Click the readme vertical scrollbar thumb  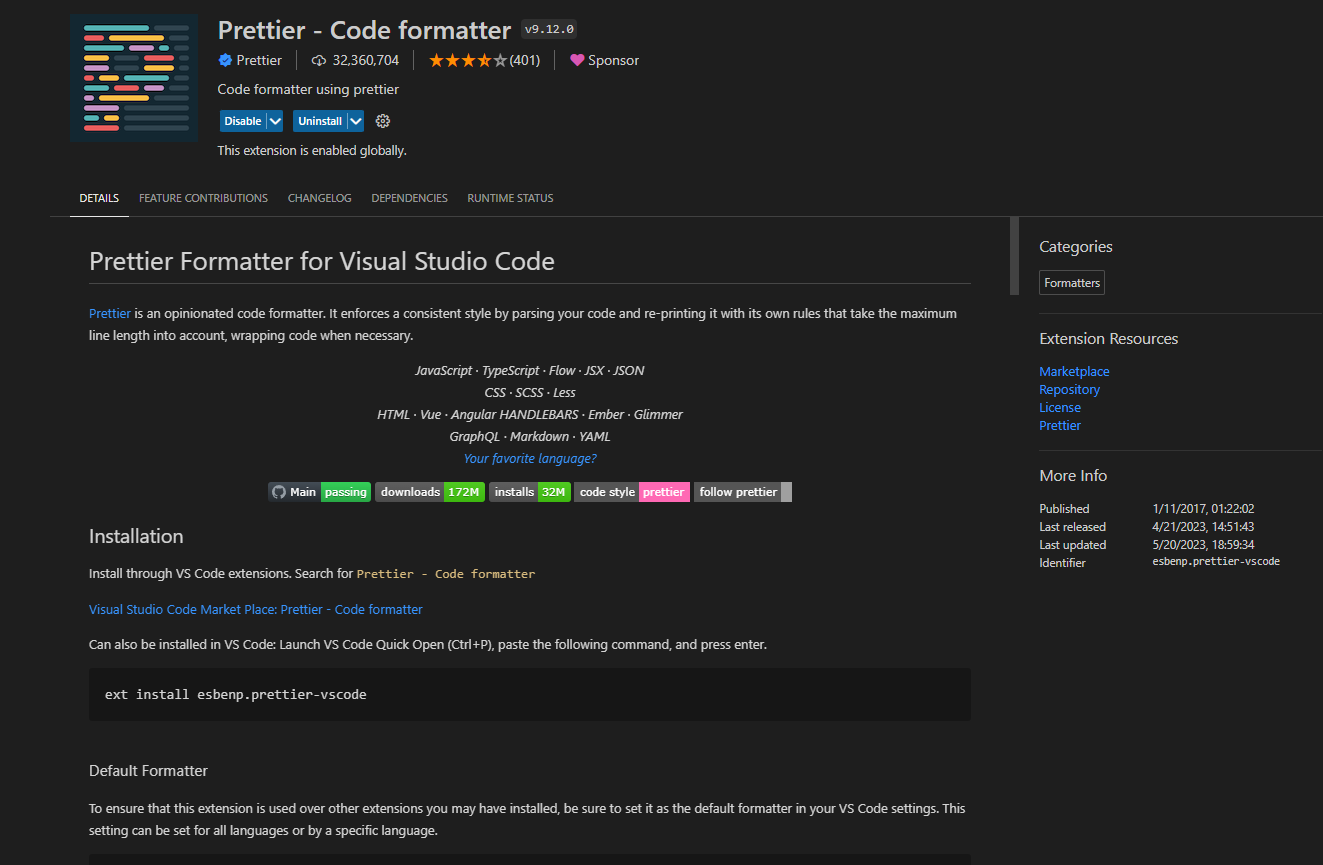pyautogui.click(x=1014, y=255)
